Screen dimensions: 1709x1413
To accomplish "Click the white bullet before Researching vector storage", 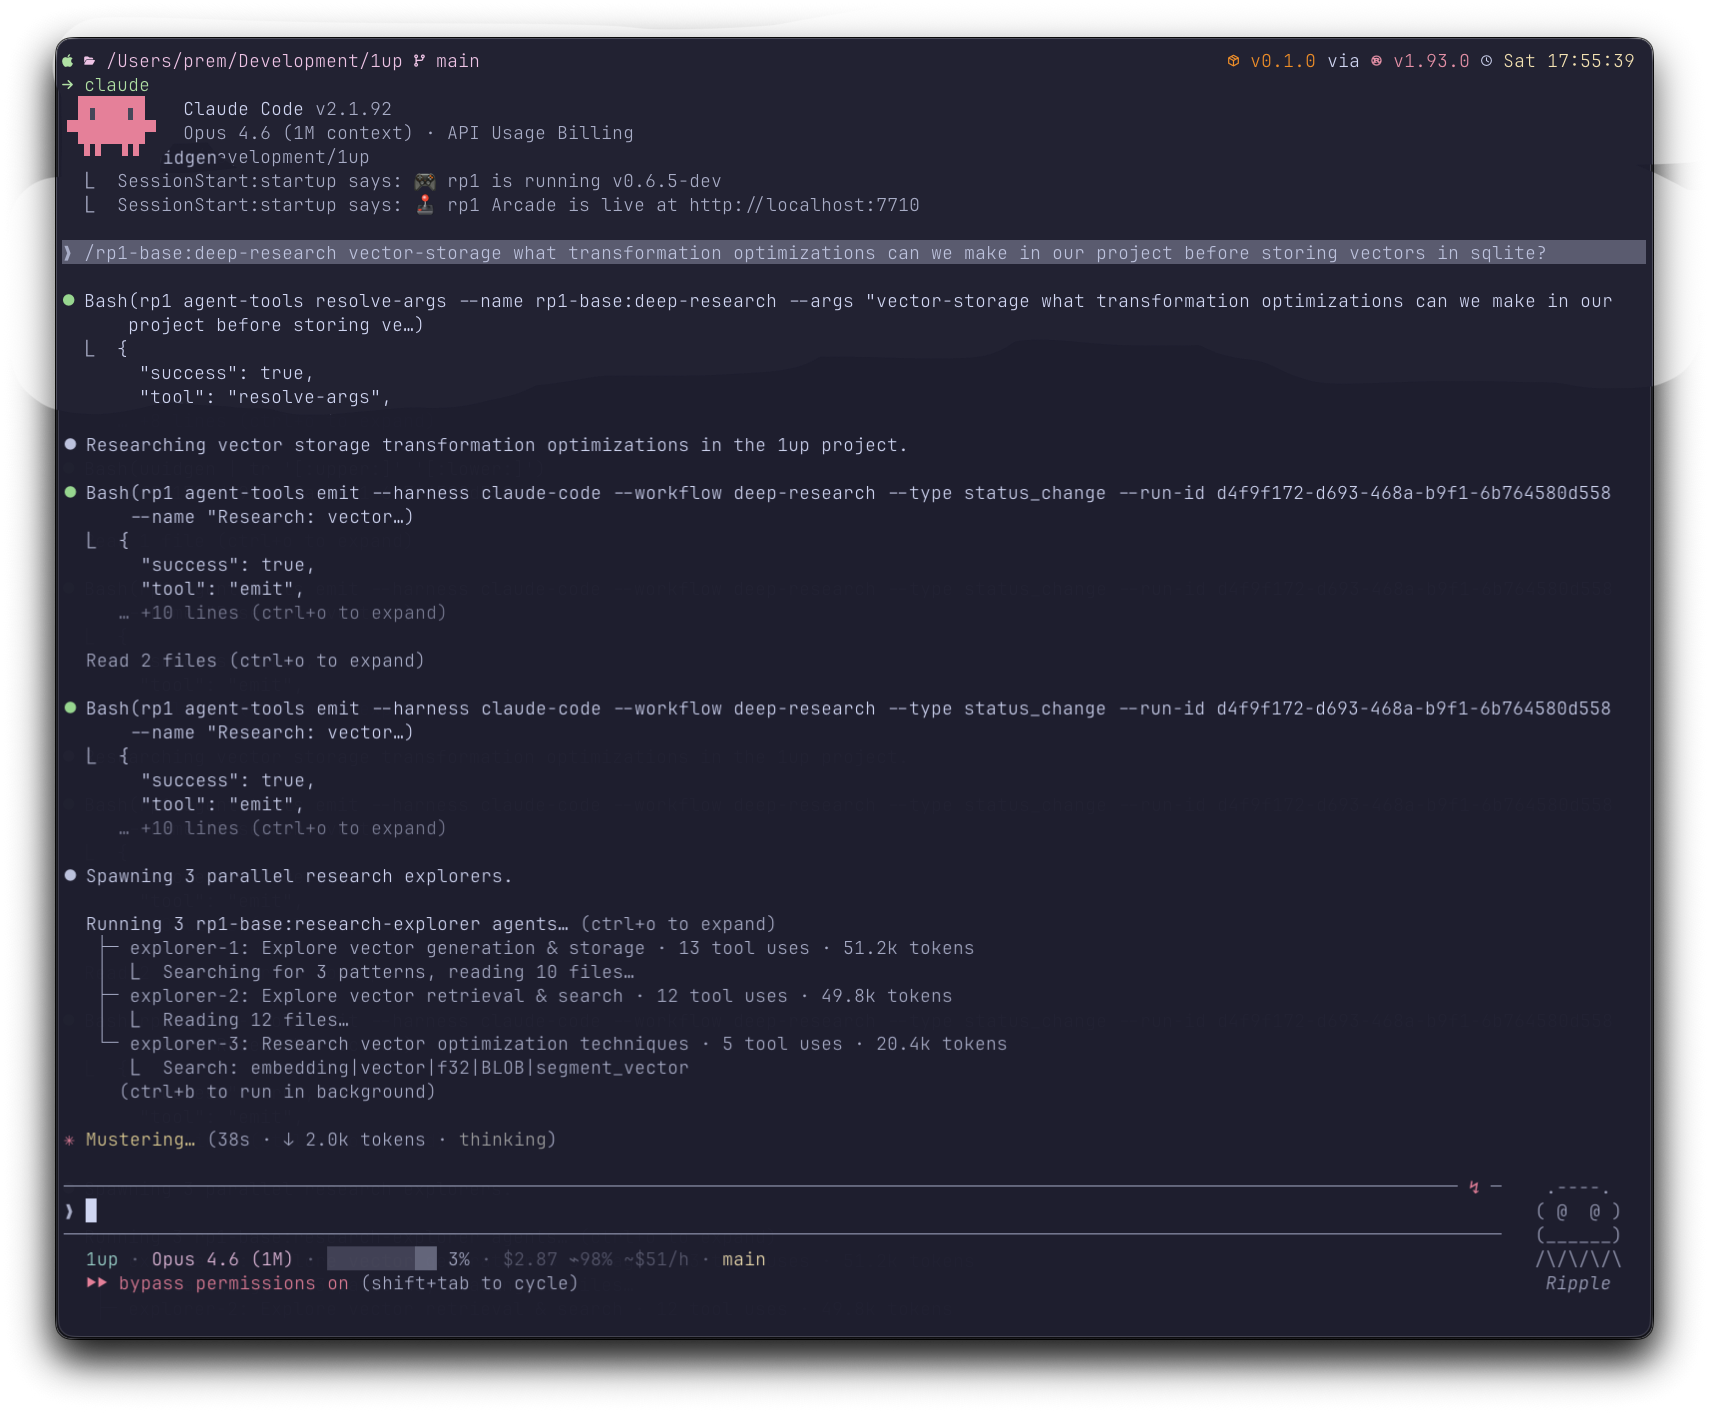I will tap(70, 444).
